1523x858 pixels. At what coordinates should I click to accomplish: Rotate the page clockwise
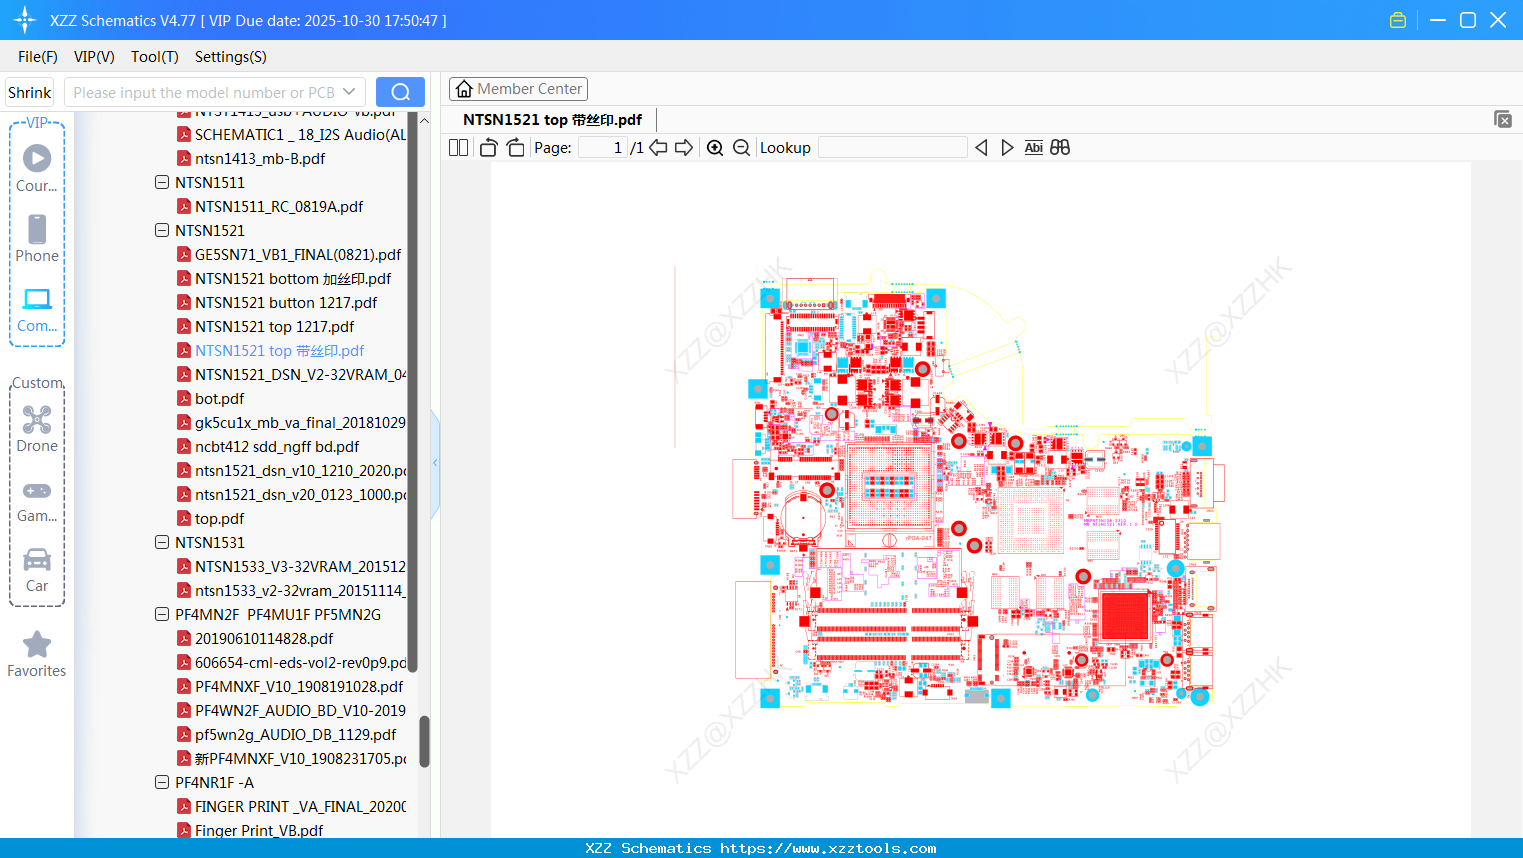(516, 148)
